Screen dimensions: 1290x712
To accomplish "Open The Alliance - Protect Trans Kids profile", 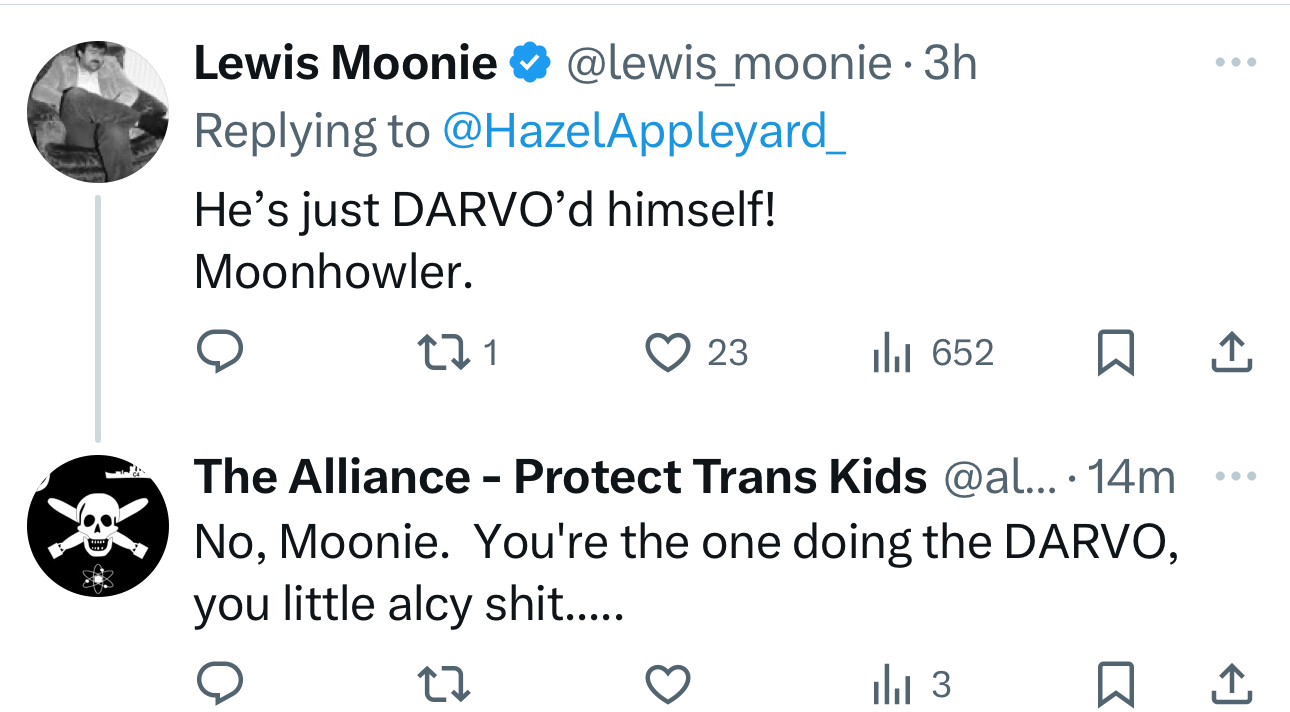I will click(x=560, y=478).
